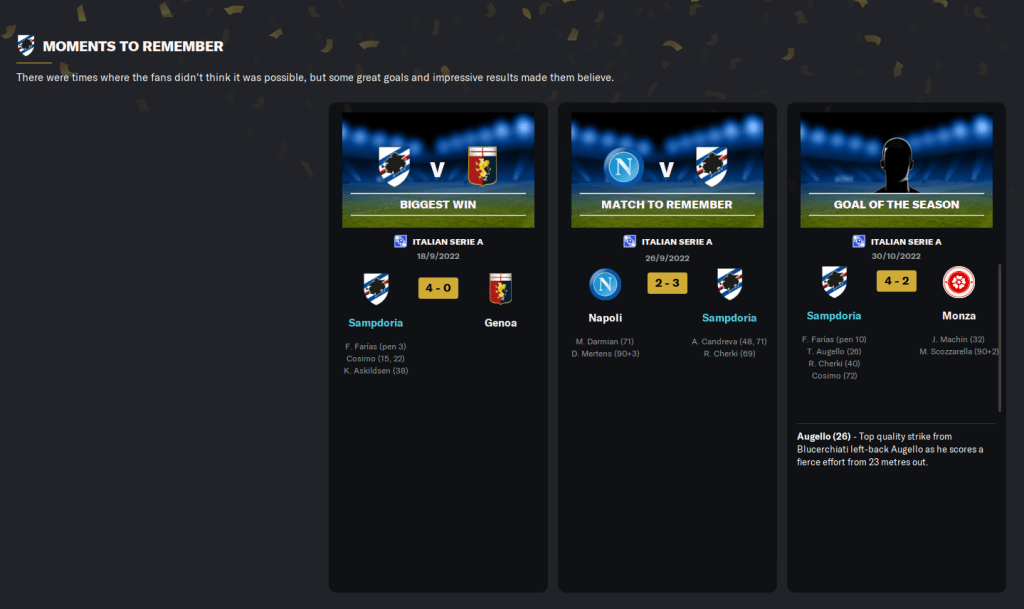Click the Sampdoria crest next to Moments to Remember
Screen dimensions: 1024x609
(26, 46)
